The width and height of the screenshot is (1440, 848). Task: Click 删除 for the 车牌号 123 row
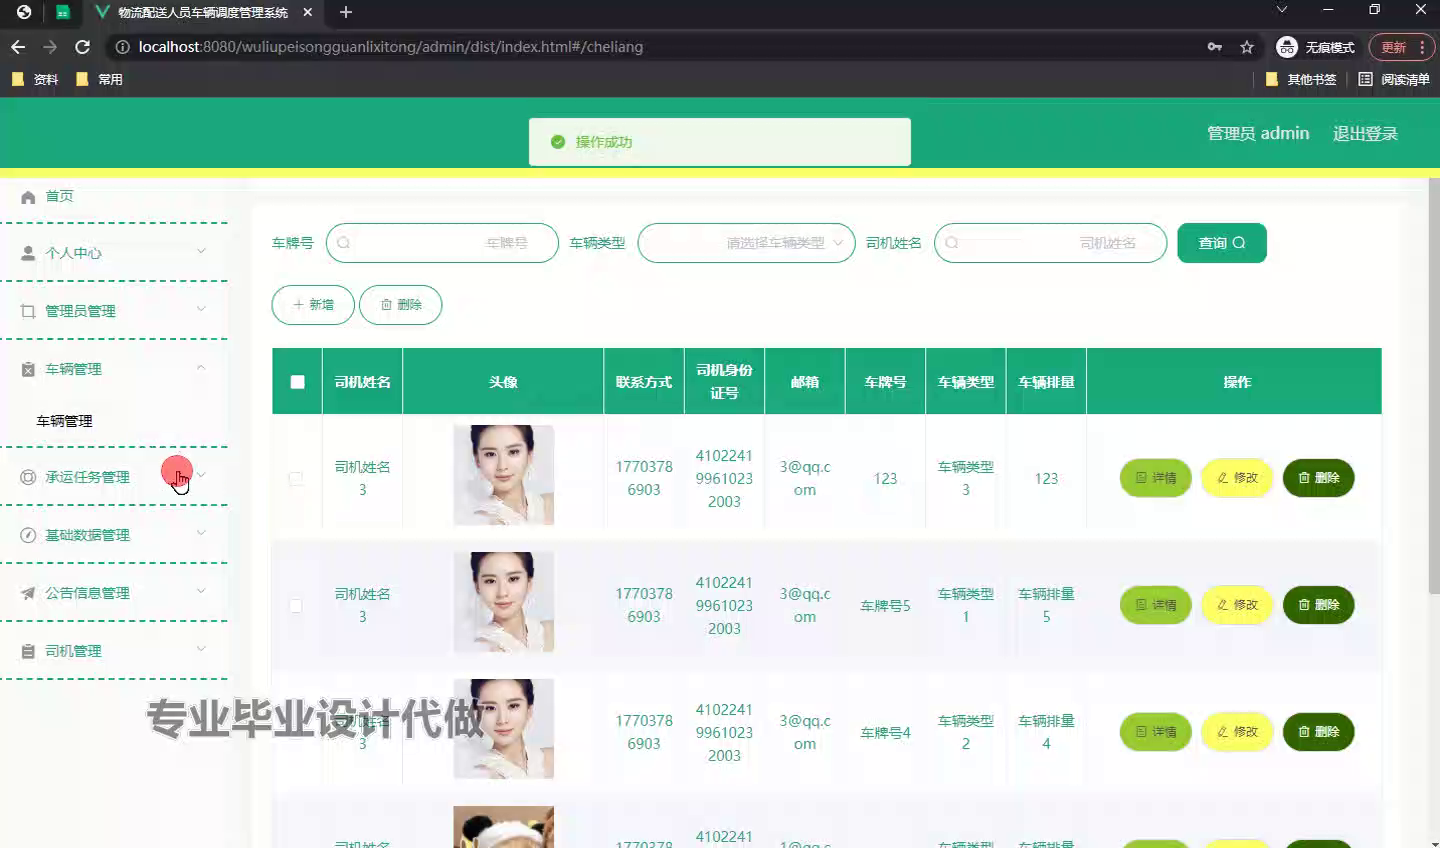(x=1318, y=478)
